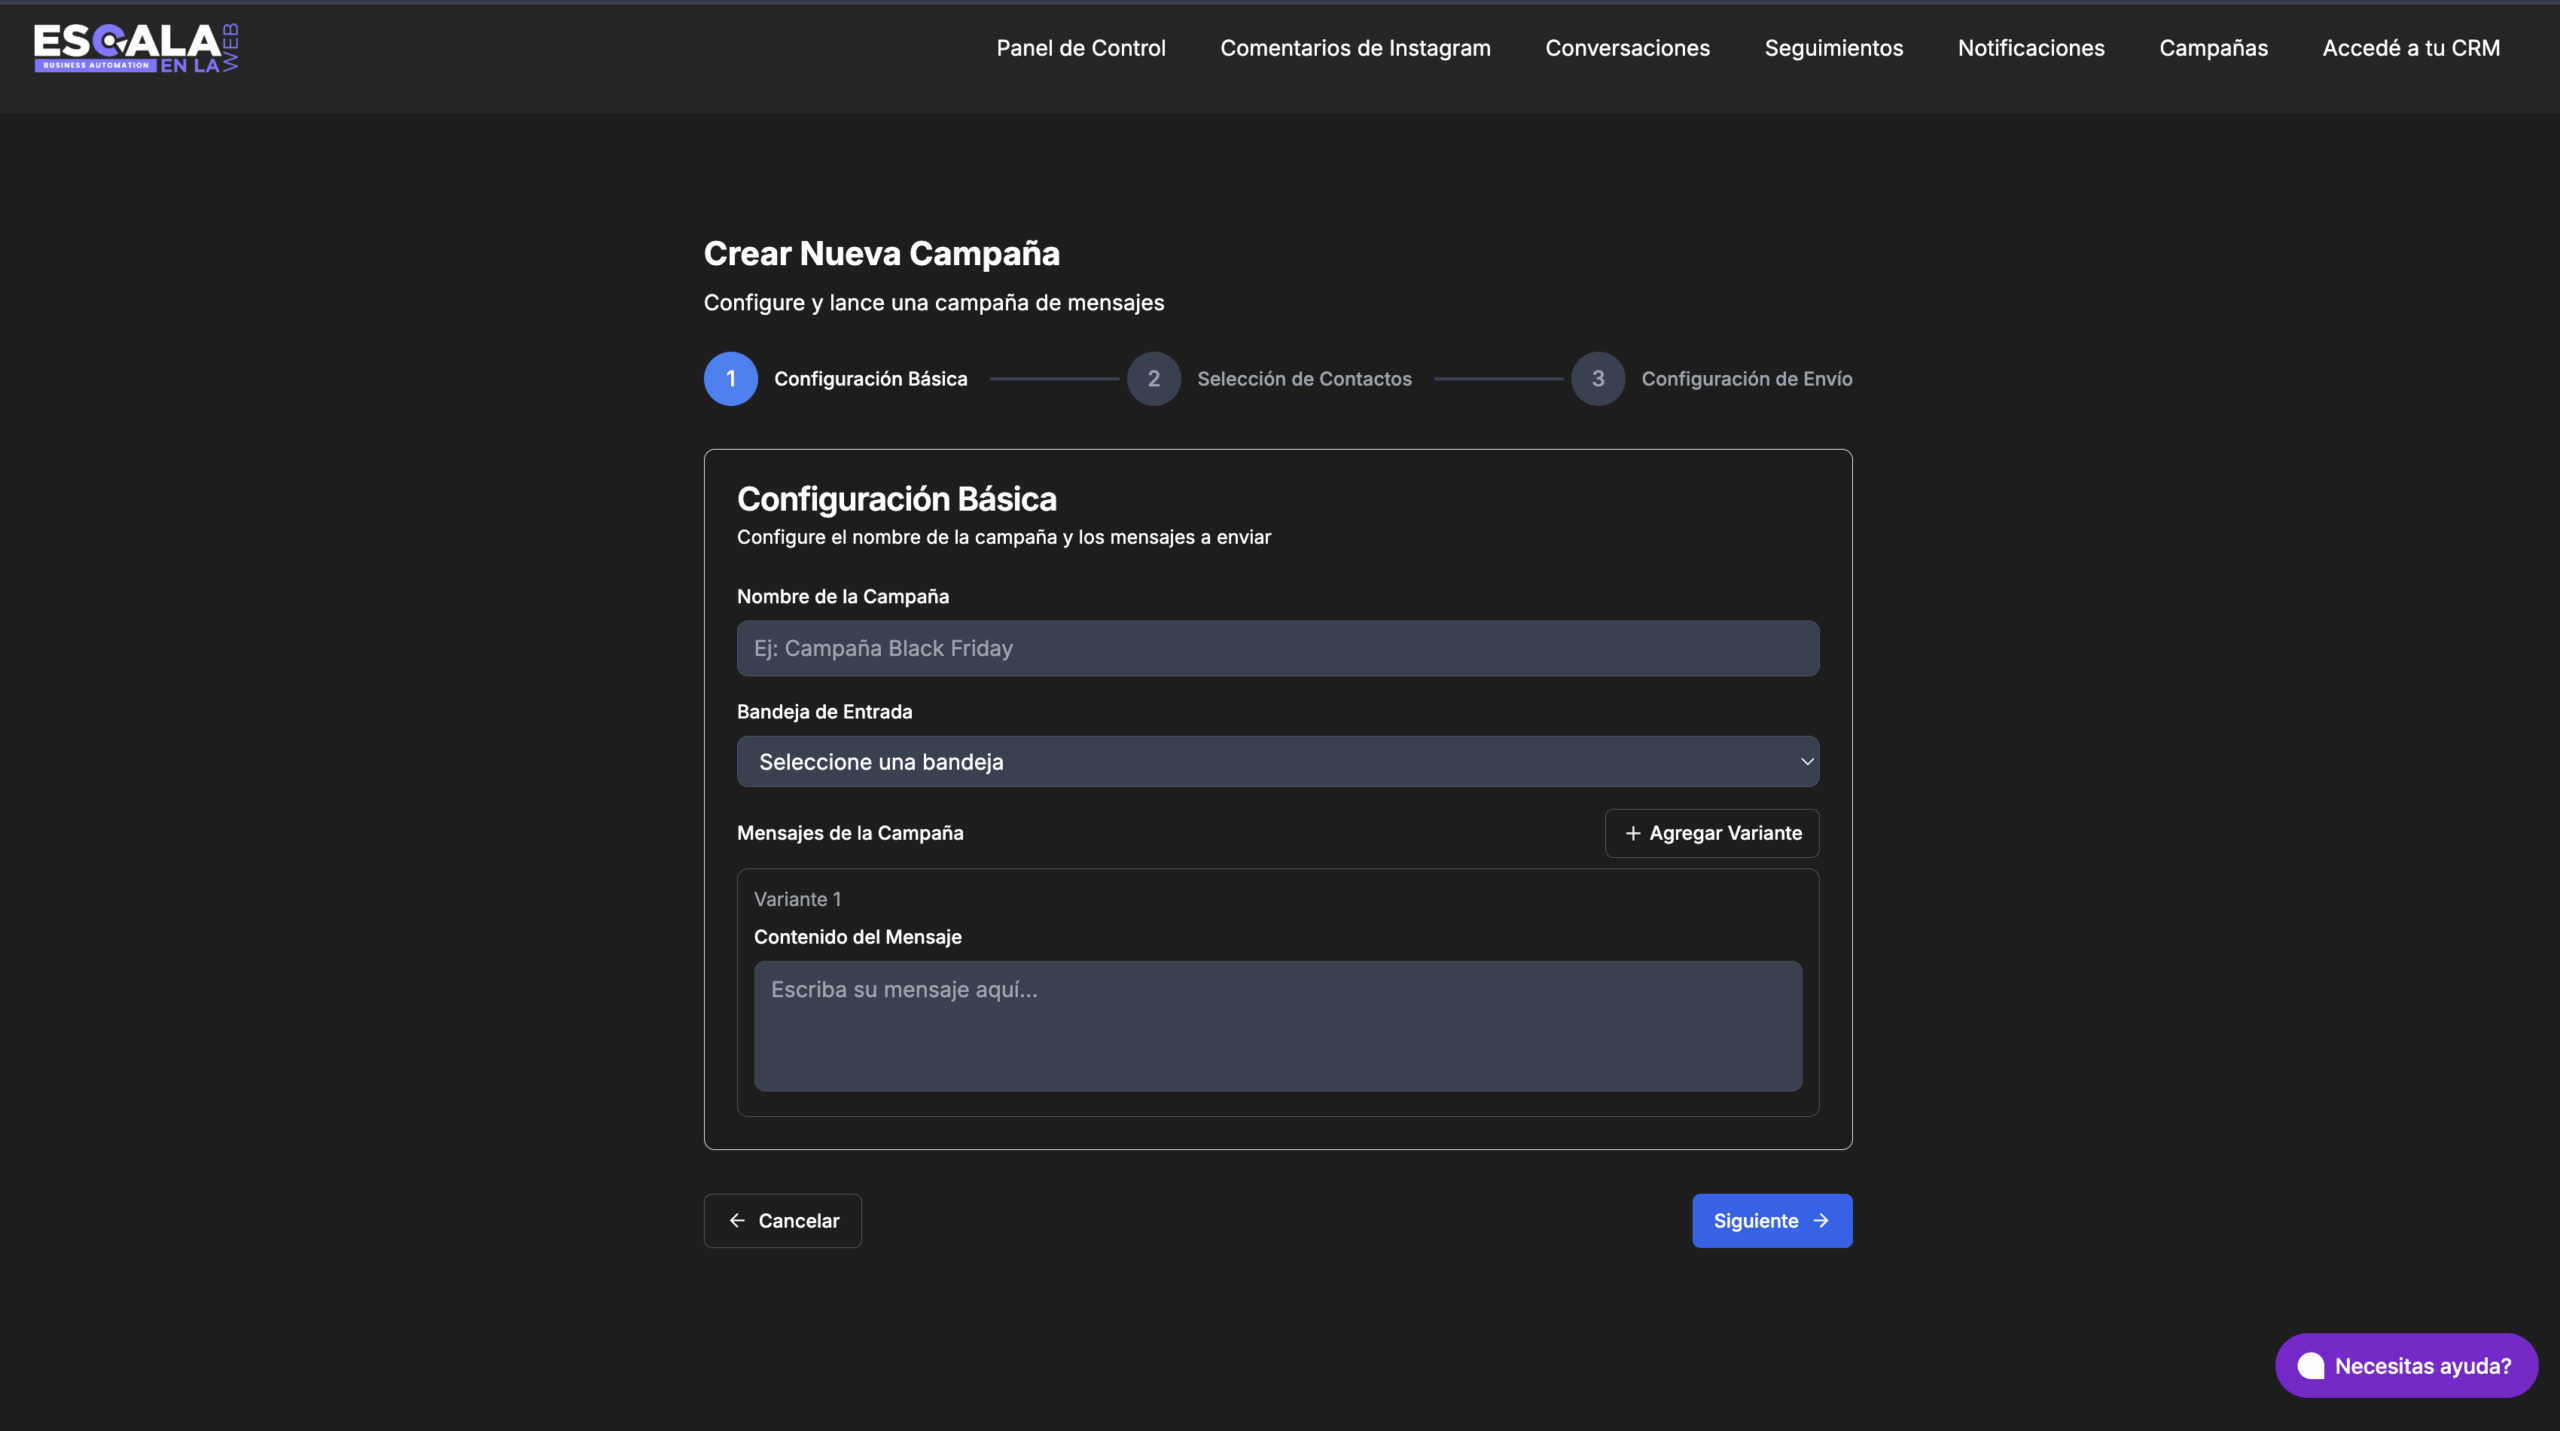Screen dimensions: 2560x1431
Task: Click step 1 circle indicator
Action: point(730,379)
